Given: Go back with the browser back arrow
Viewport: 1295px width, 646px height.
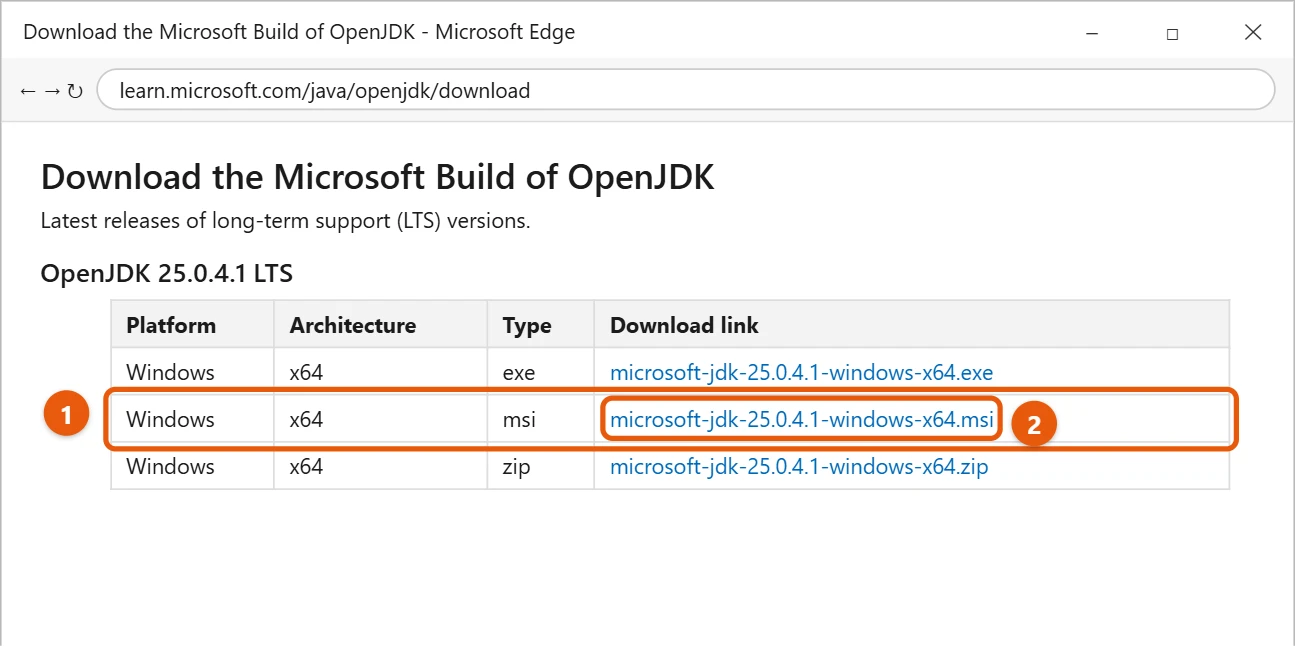Looking at the screenshot, I should (27, 91).
